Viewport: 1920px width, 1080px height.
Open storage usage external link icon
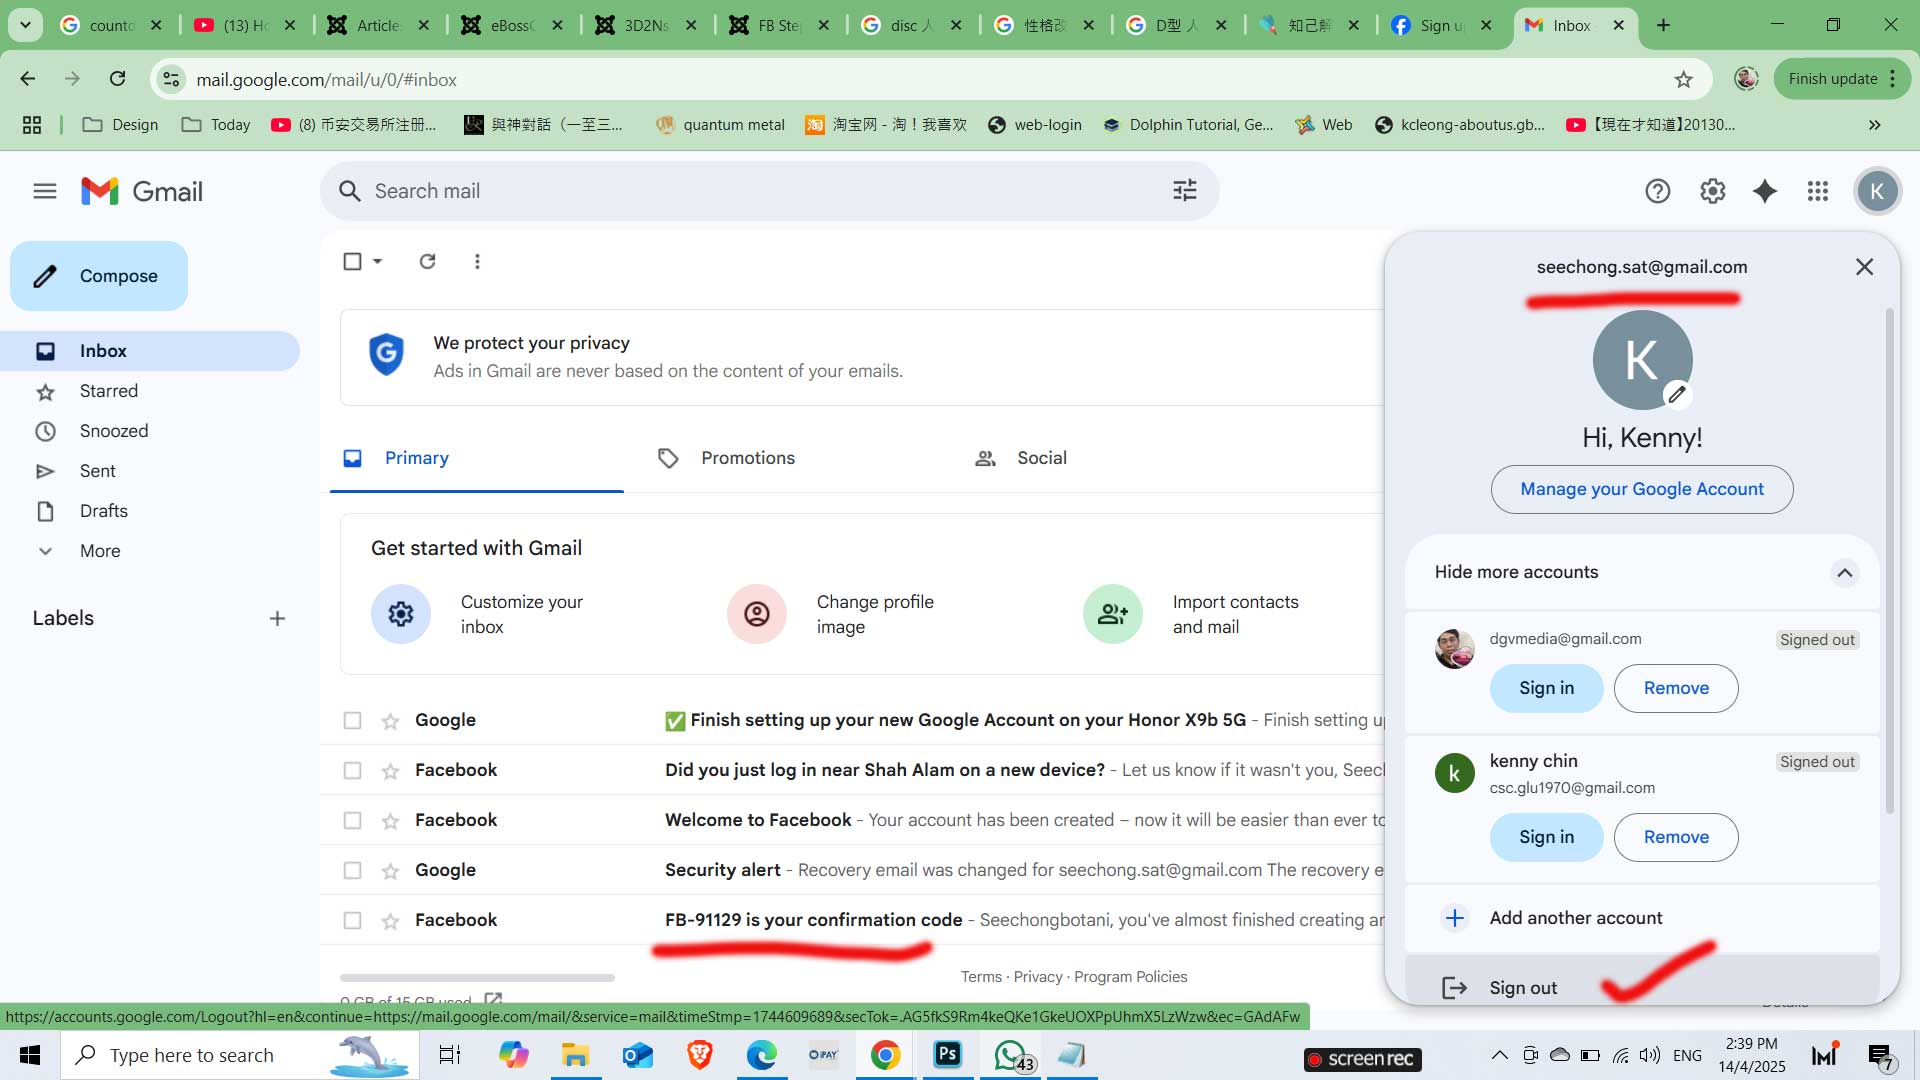click(x=493, y=999)
